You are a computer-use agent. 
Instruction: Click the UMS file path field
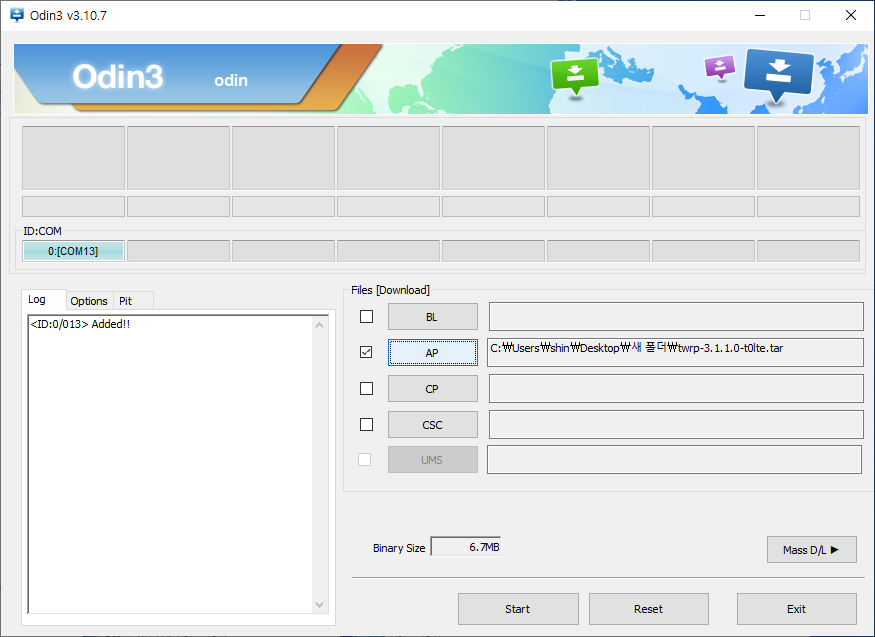(x=674, y=460)
